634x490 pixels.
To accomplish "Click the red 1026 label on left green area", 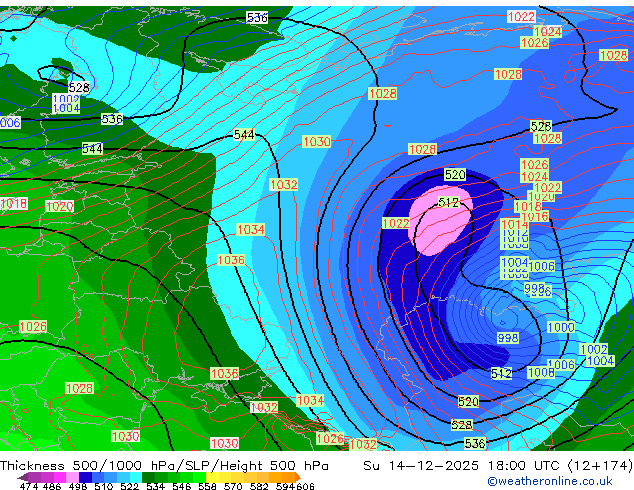I will tap(33, 327).
